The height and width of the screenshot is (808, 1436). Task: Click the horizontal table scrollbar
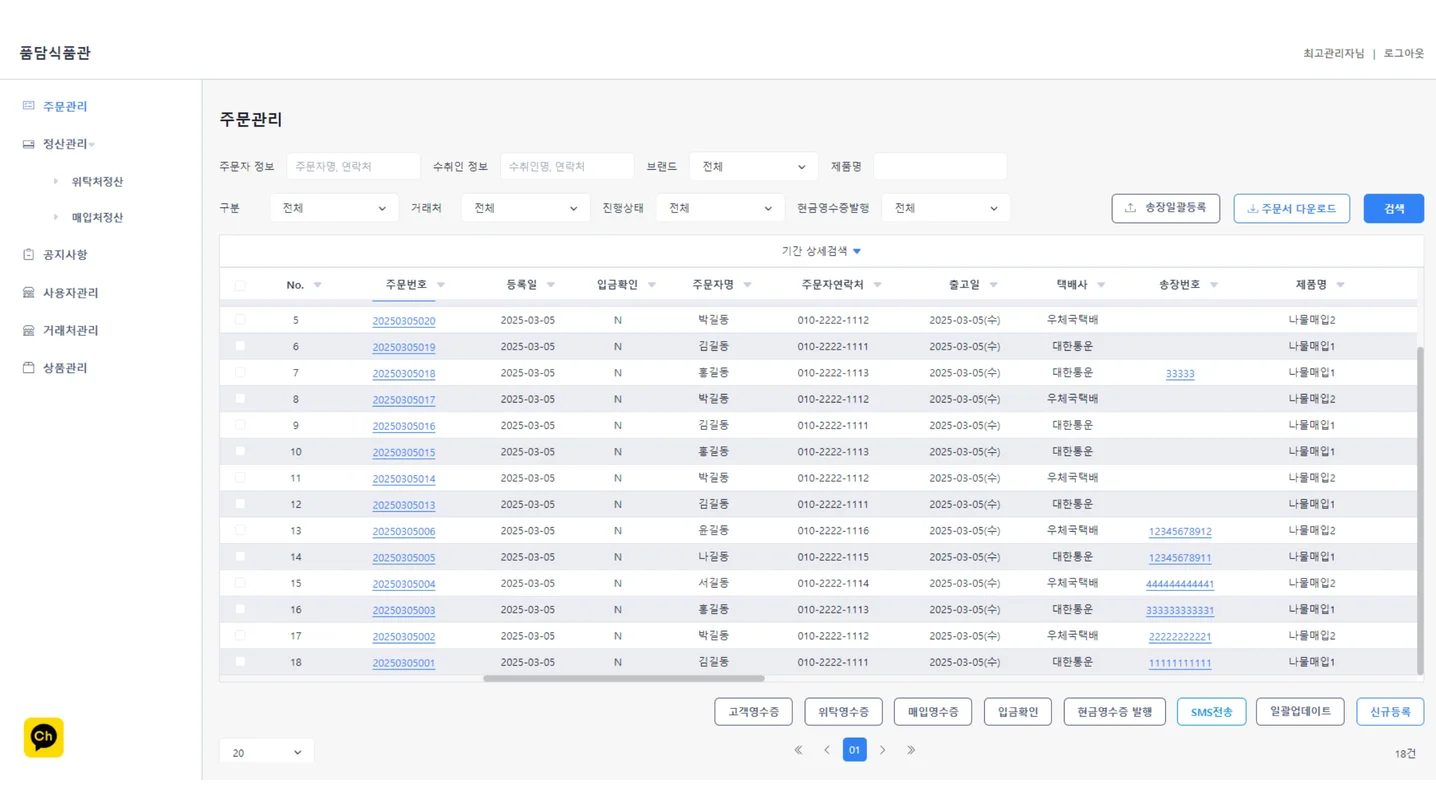click(x=623, y=678)
